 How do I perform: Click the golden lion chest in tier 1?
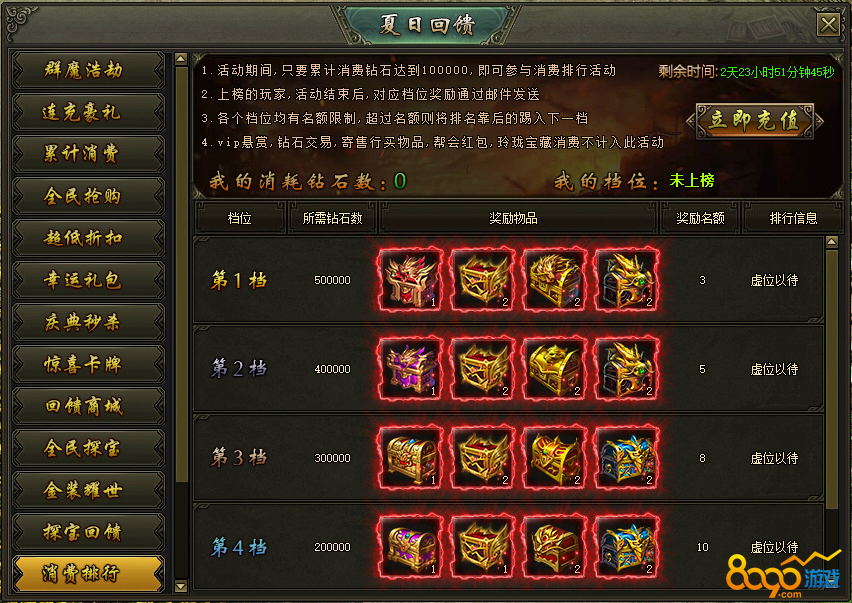[555, 280]
